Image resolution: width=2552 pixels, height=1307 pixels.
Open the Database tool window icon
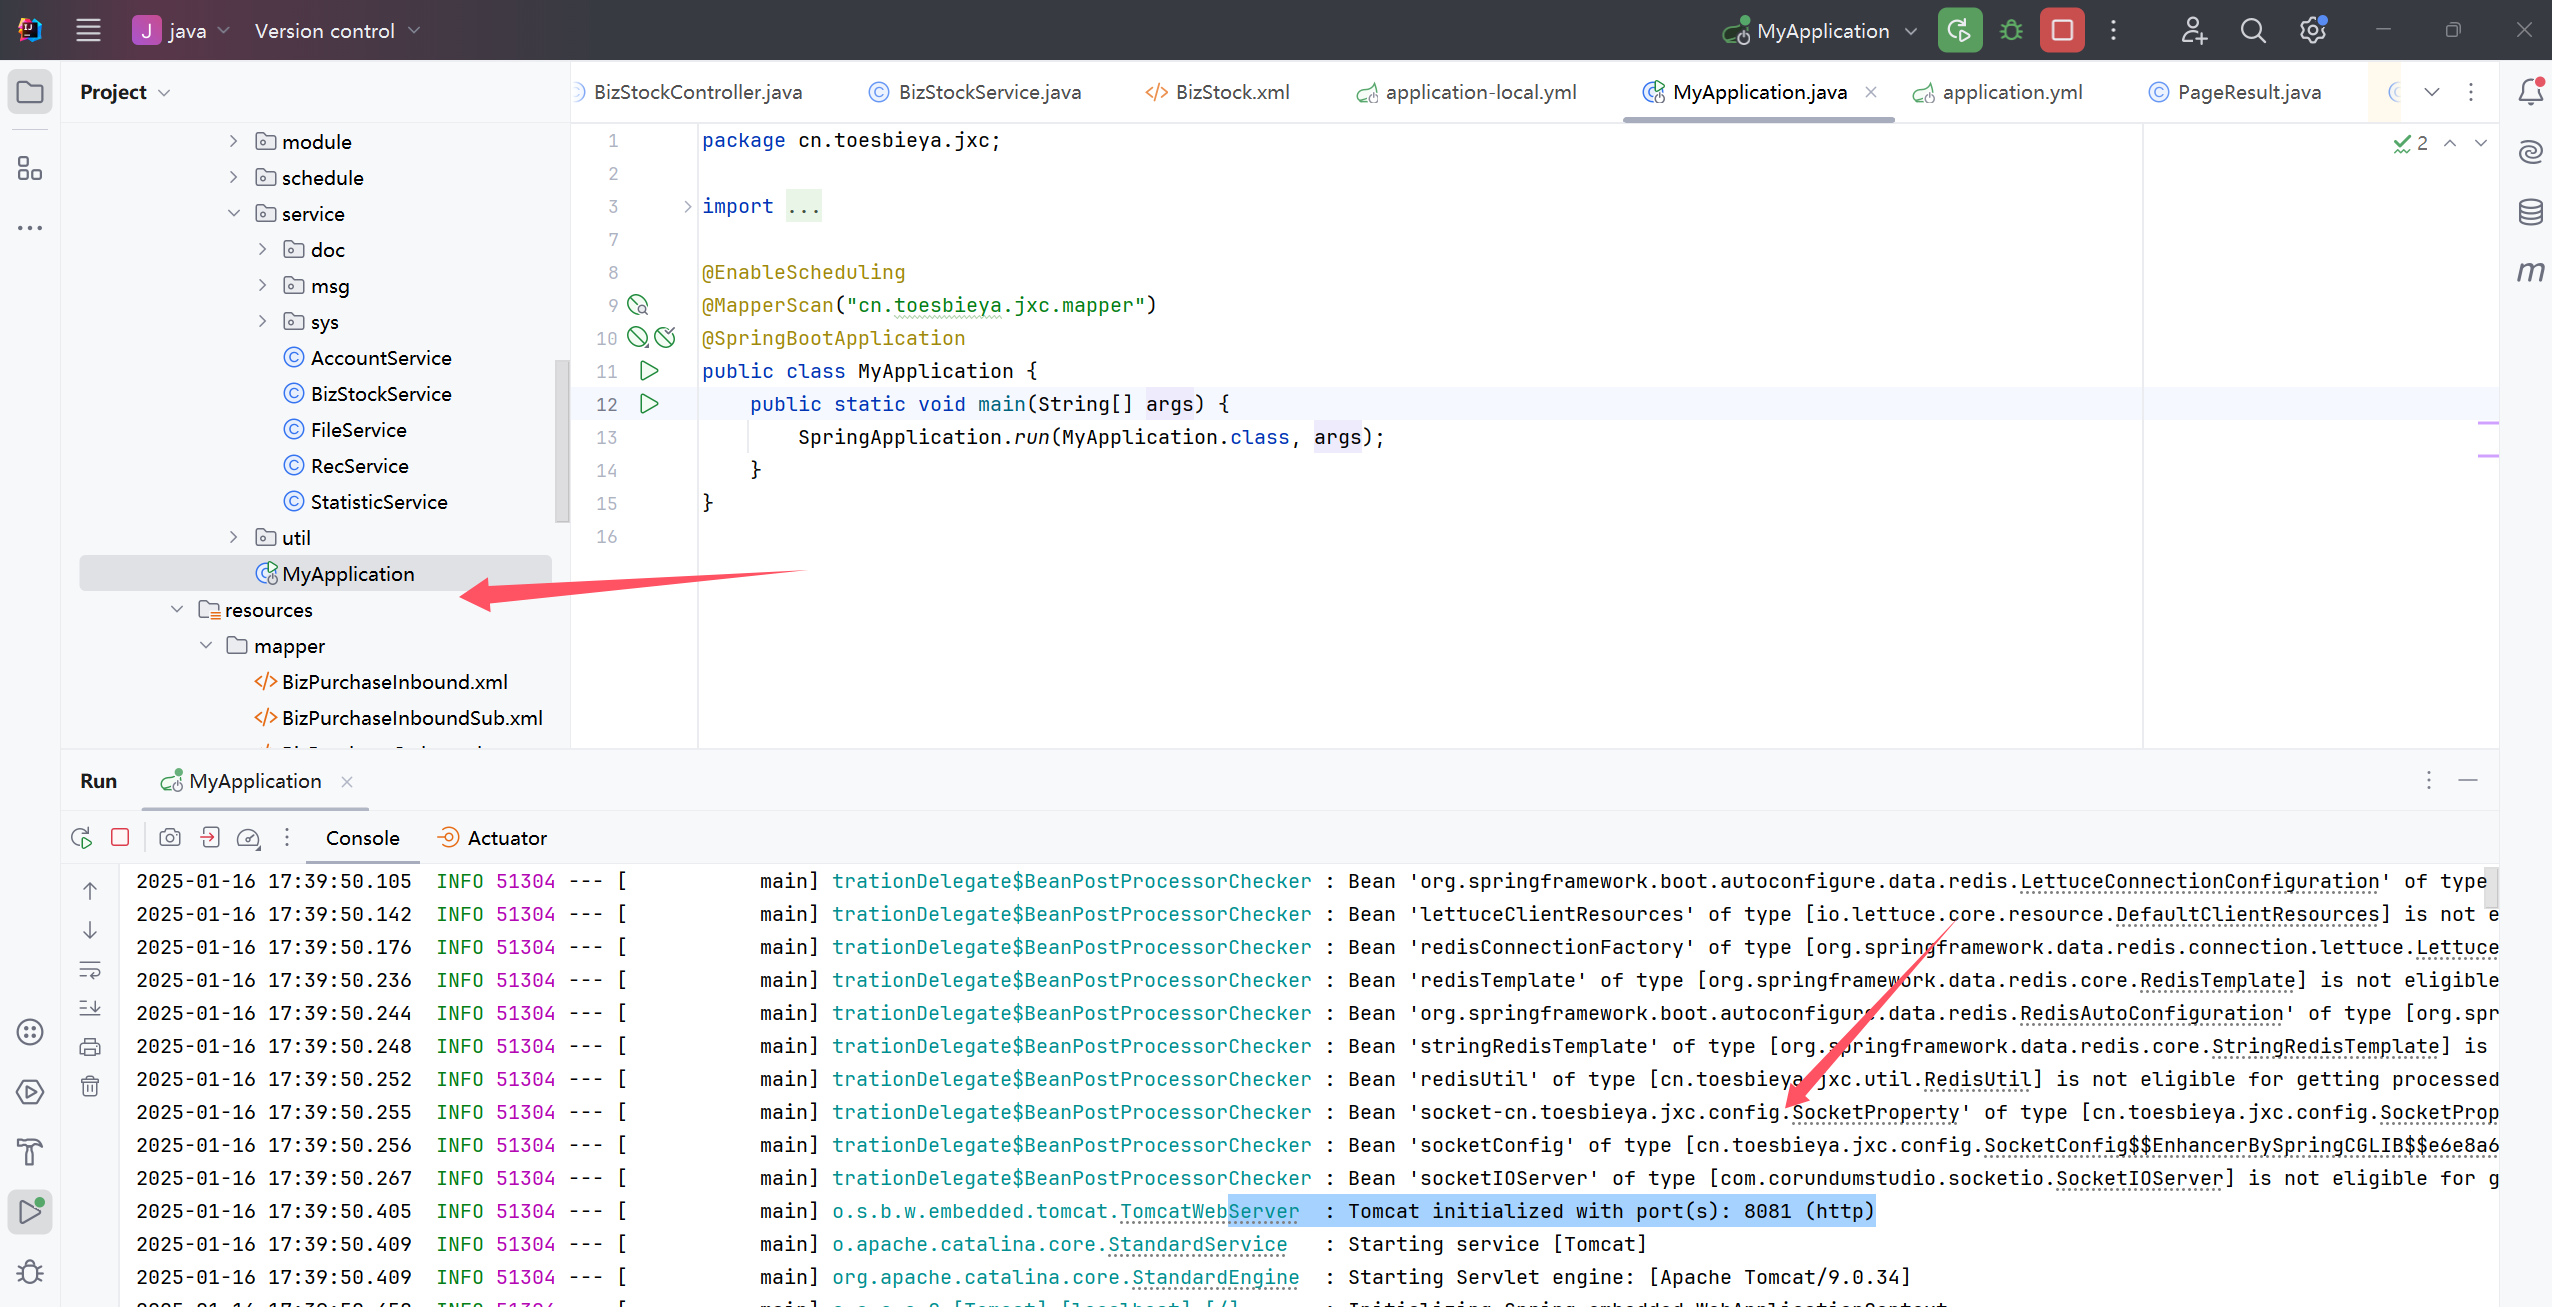2531,212
